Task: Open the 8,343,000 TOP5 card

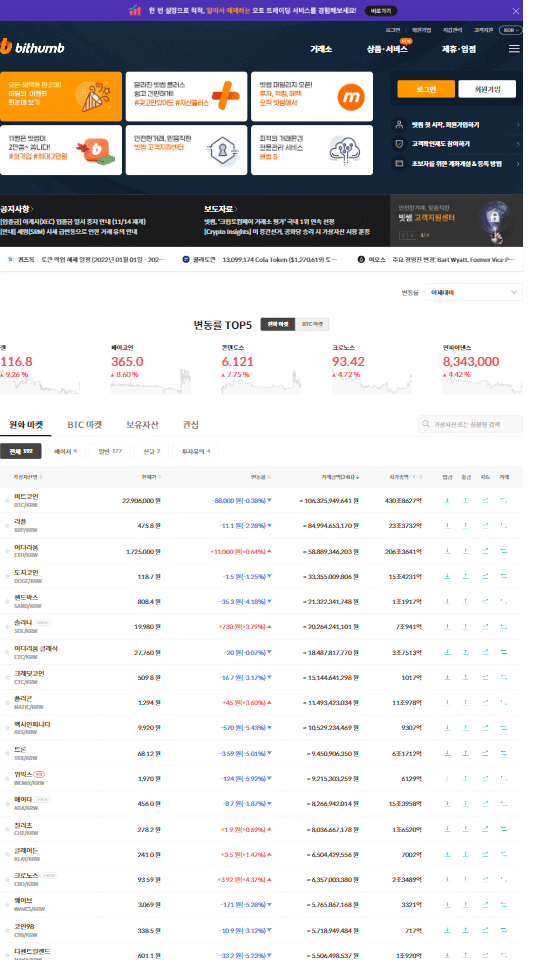Action: click(x=482, y=368)
